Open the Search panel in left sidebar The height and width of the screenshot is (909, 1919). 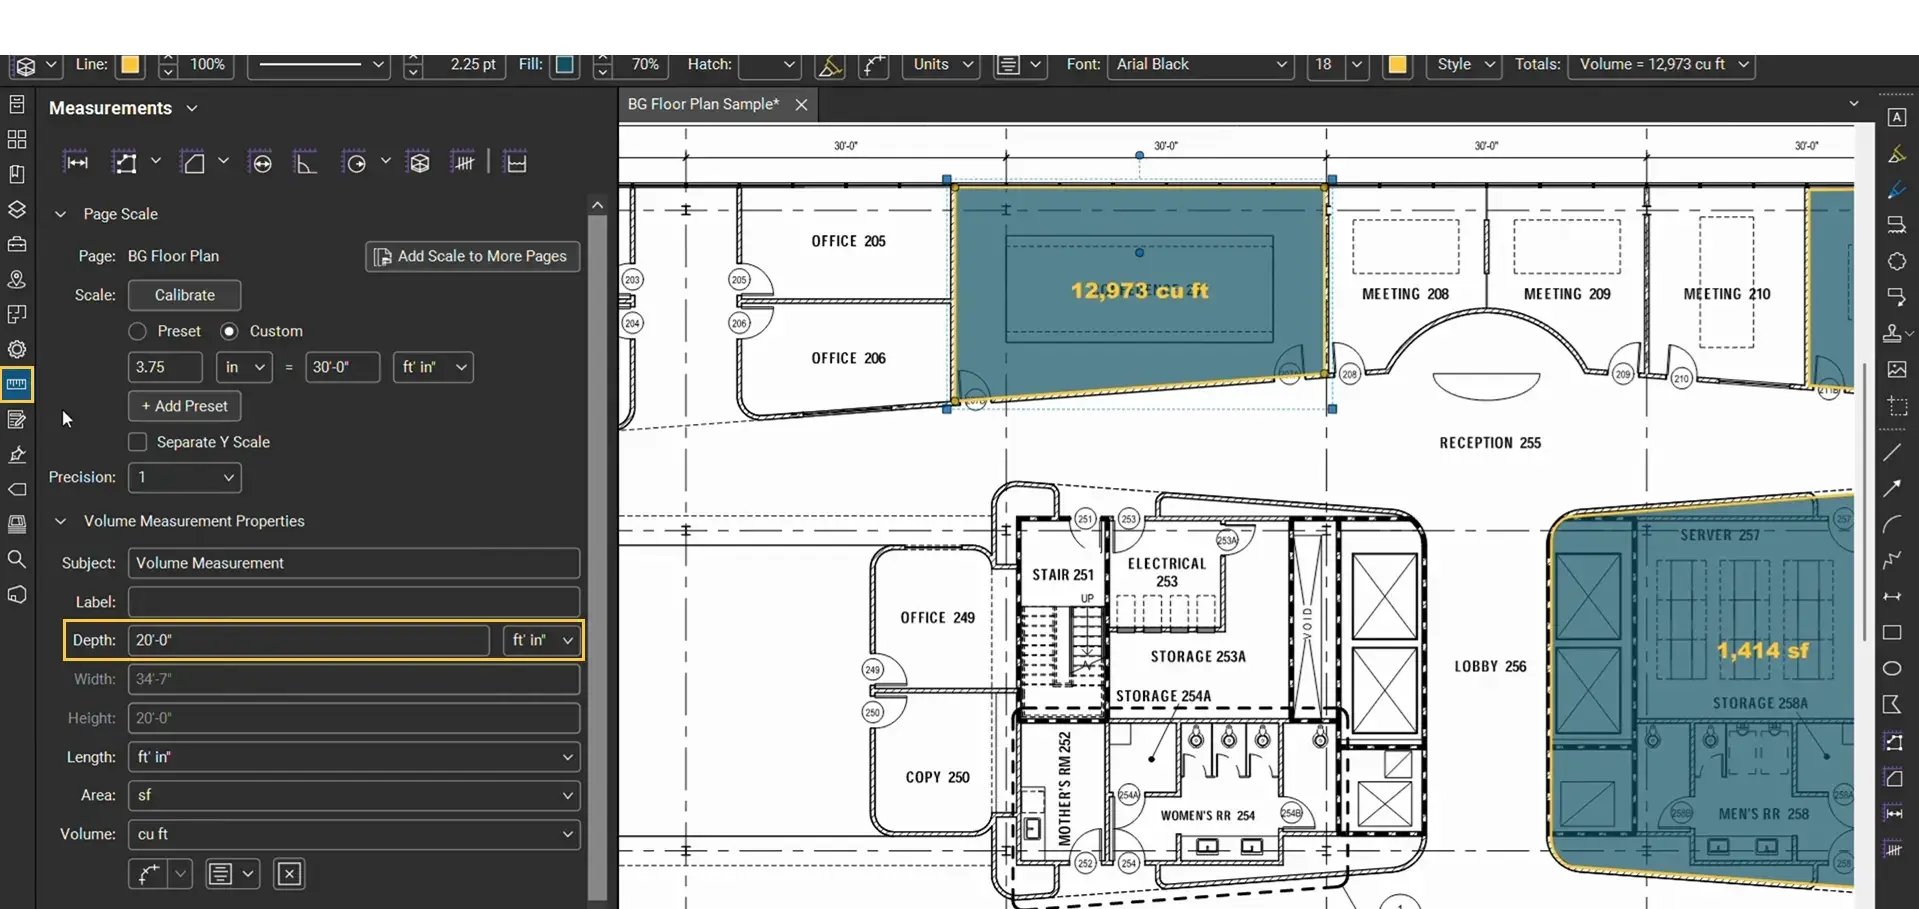pyautogui.click(x=17, y=559)
